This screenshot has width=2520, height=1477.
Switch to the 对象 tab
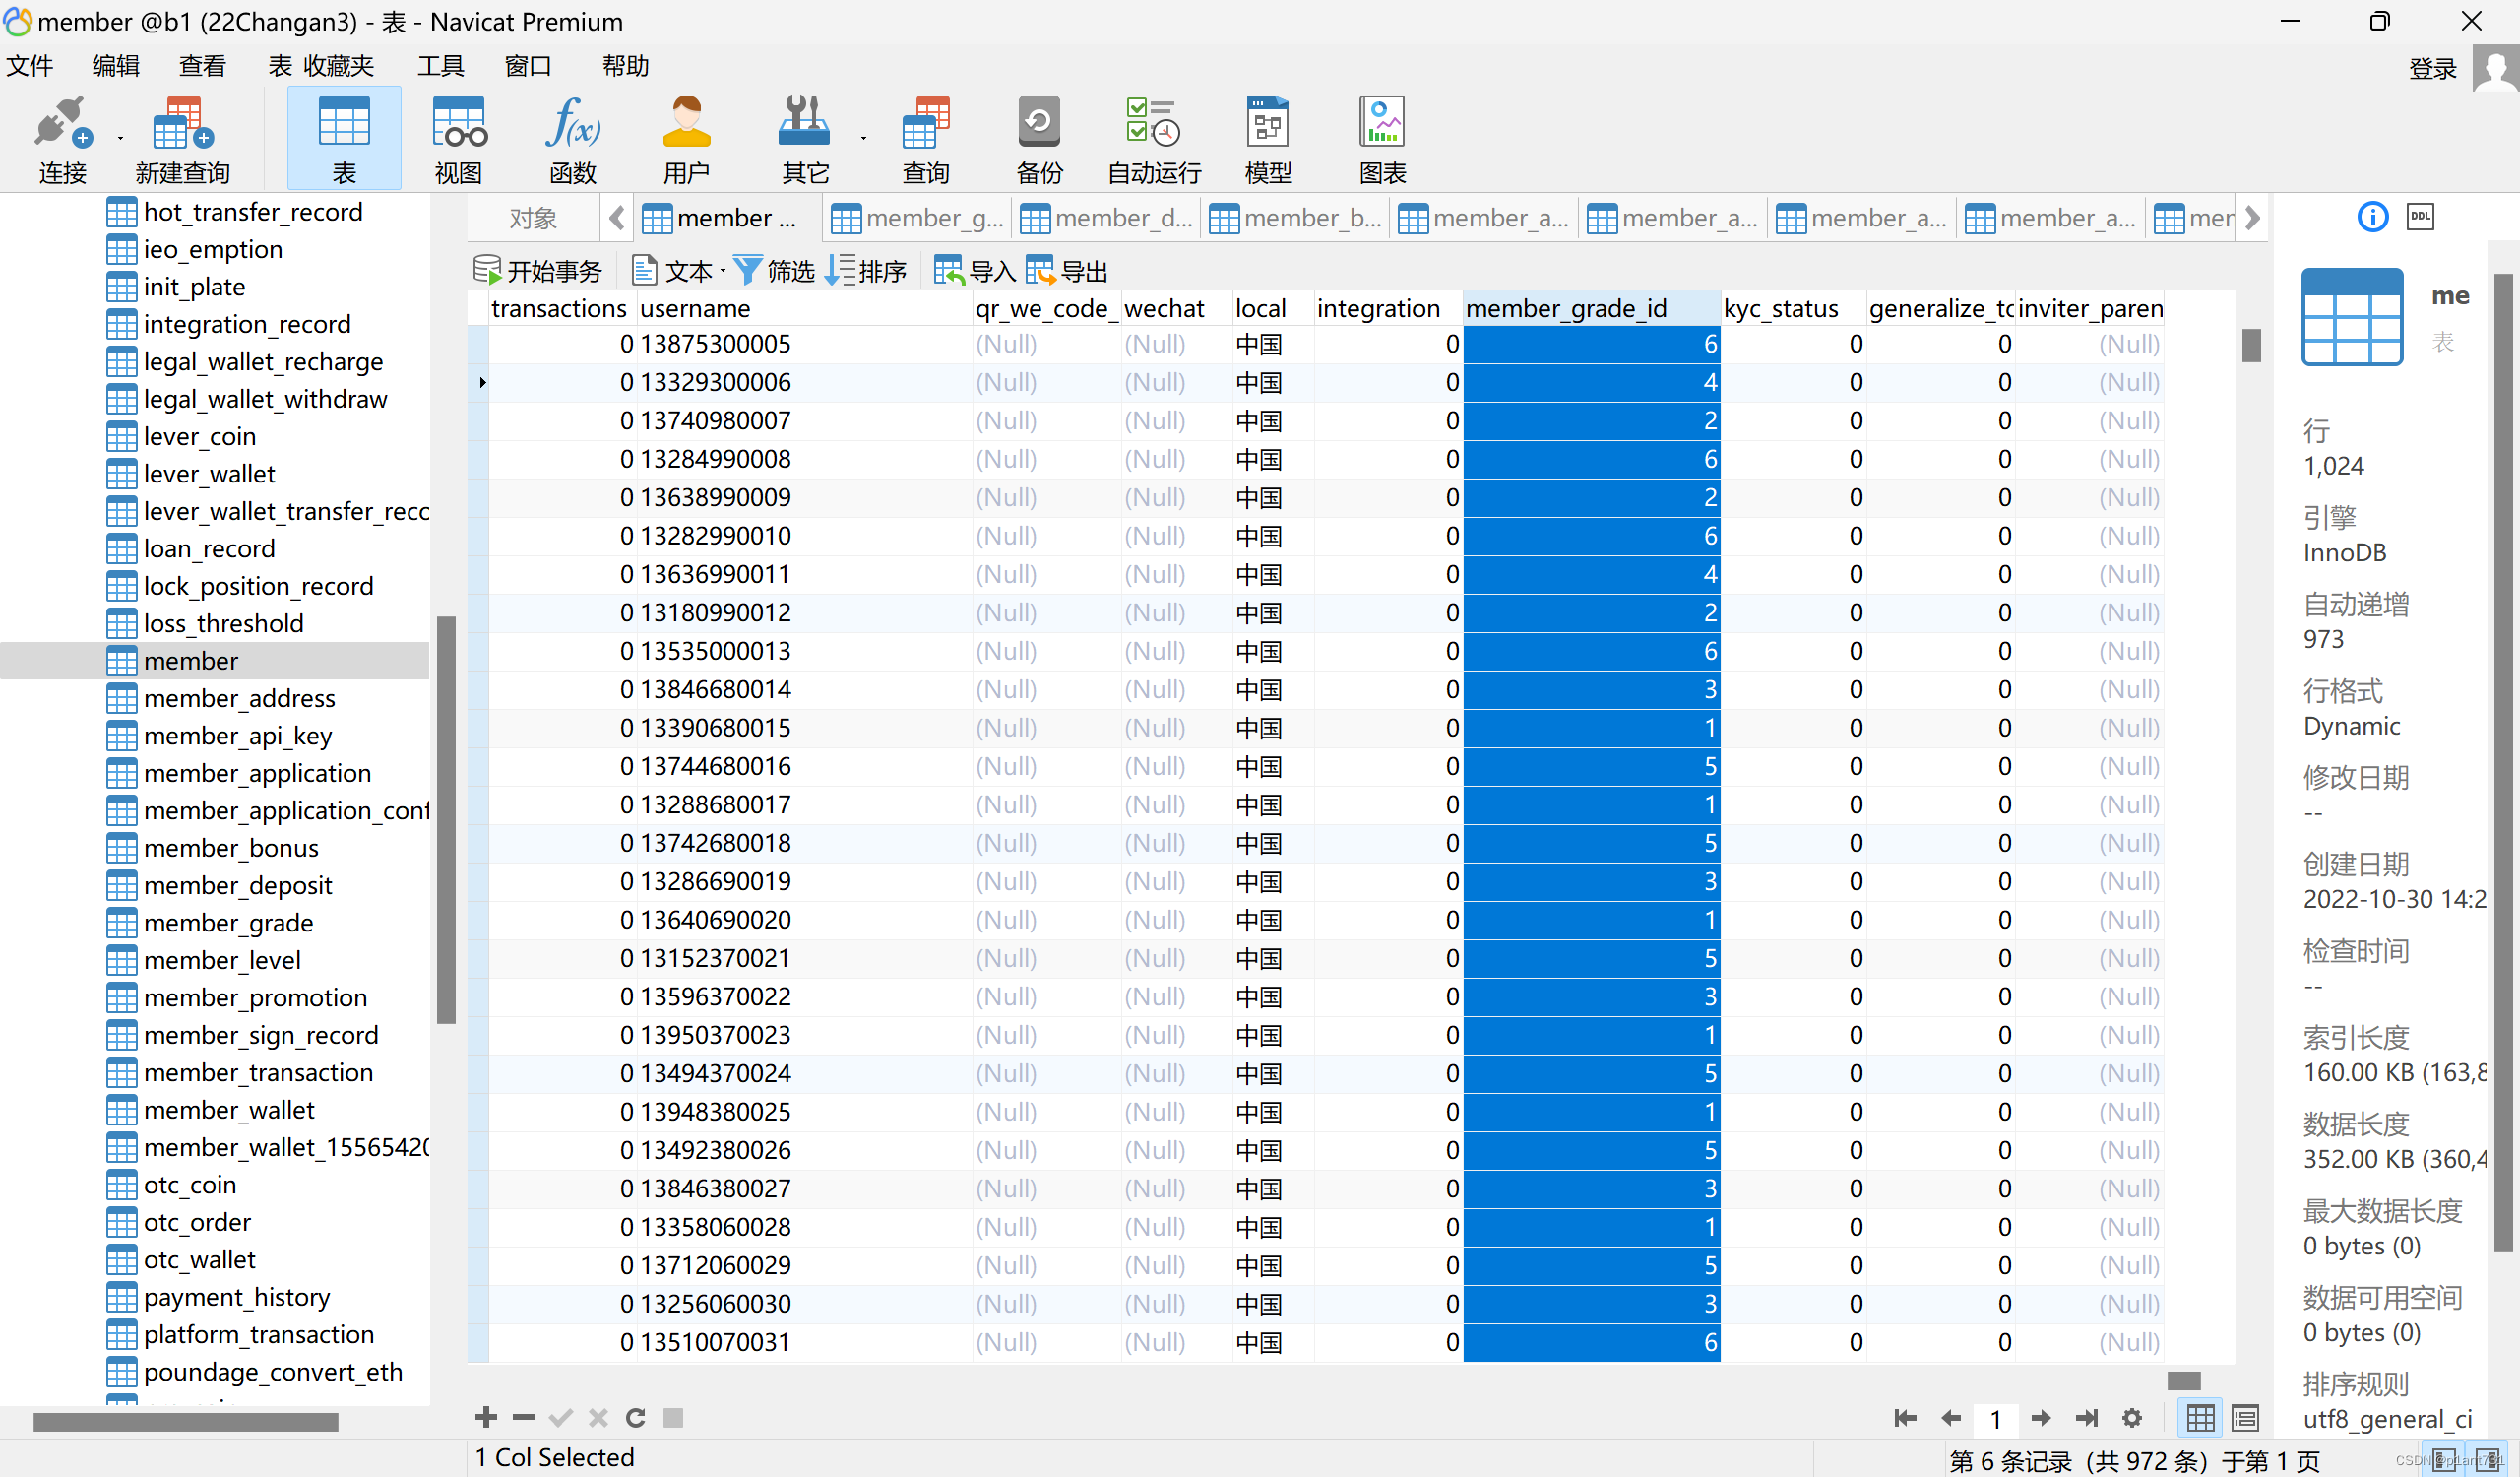(532, 218)
